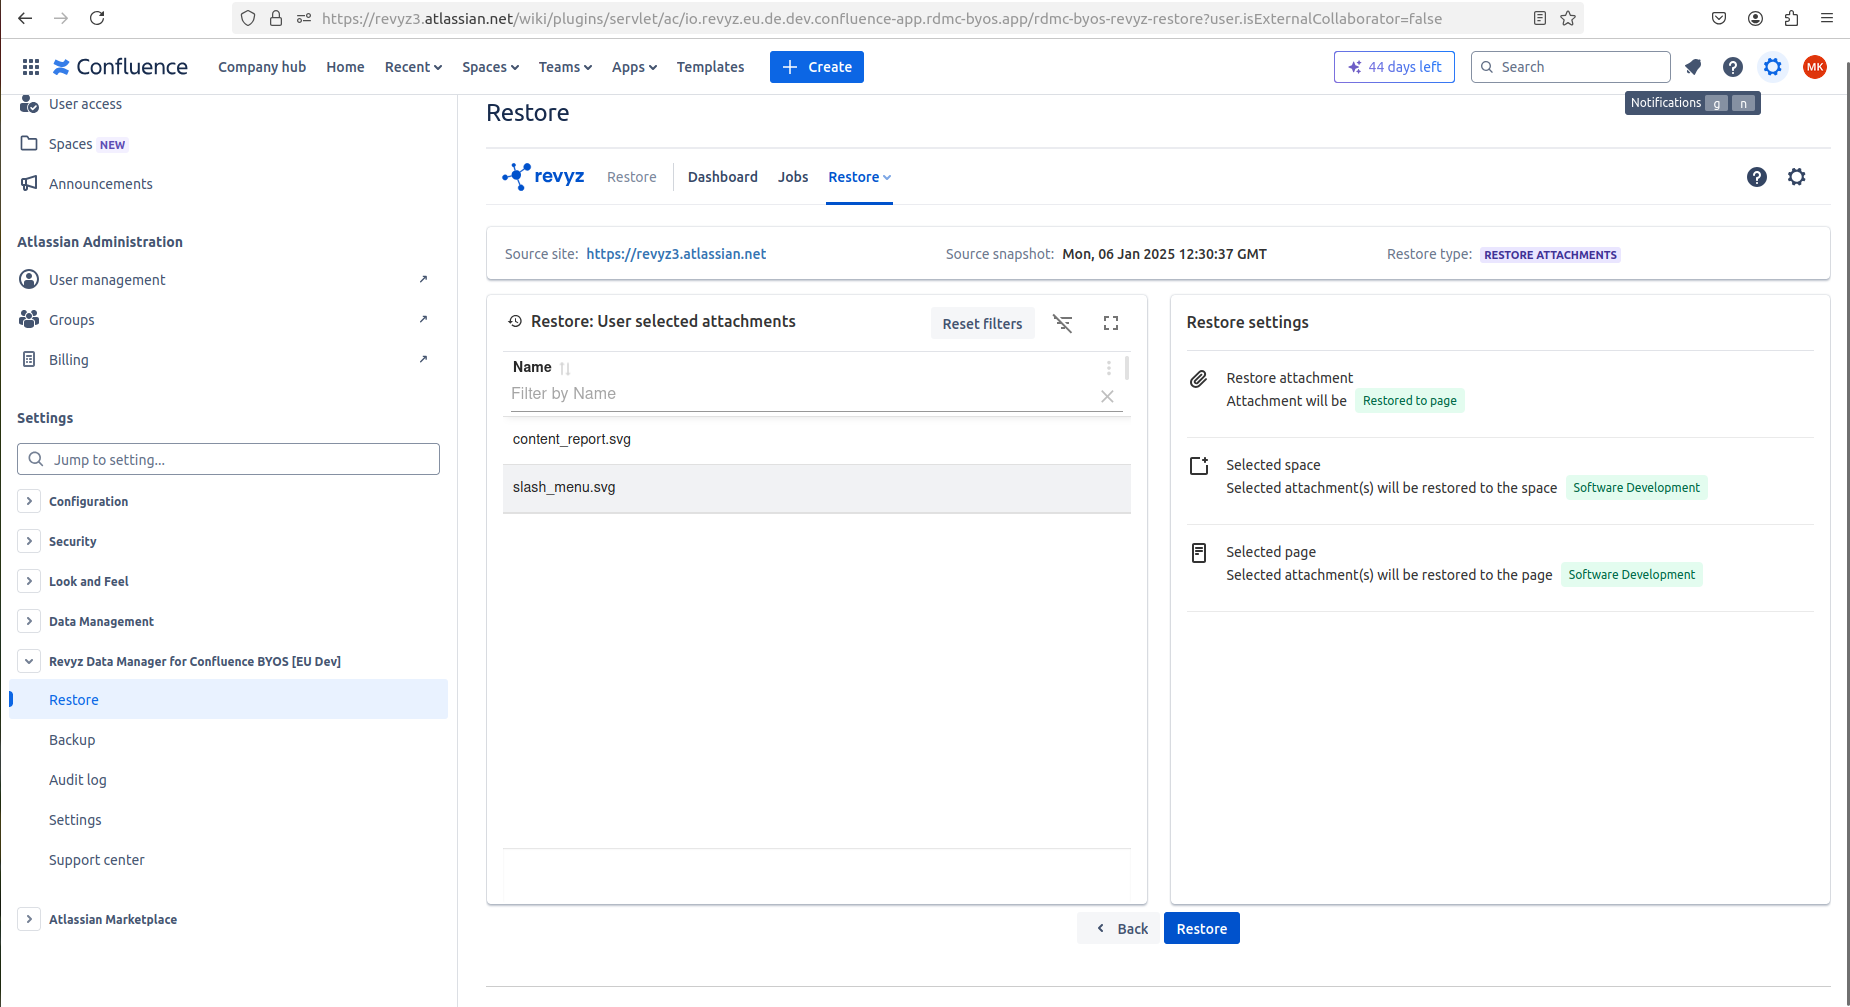Clear filters using the crossed-filter icon

click(1062, 323)
